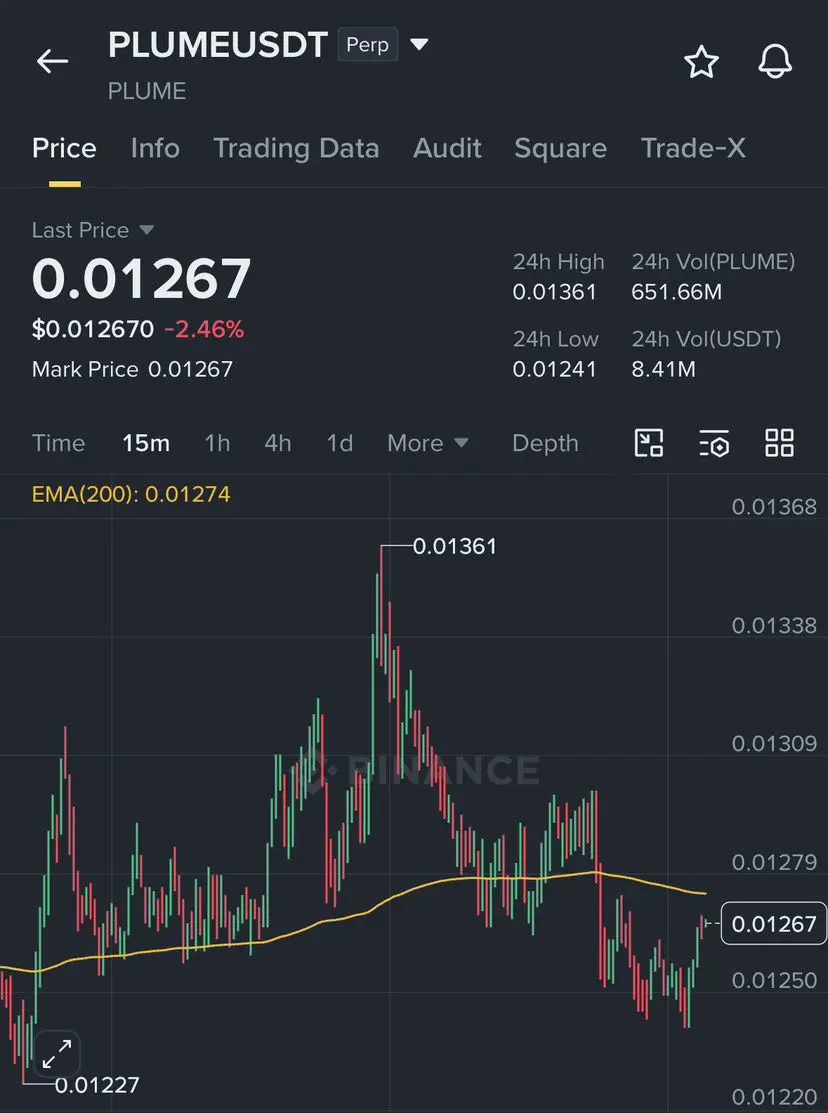Tap the Perp contract badge
Image resolution: width=828 pixels, height=1113 pixels.
pos(367,45)
